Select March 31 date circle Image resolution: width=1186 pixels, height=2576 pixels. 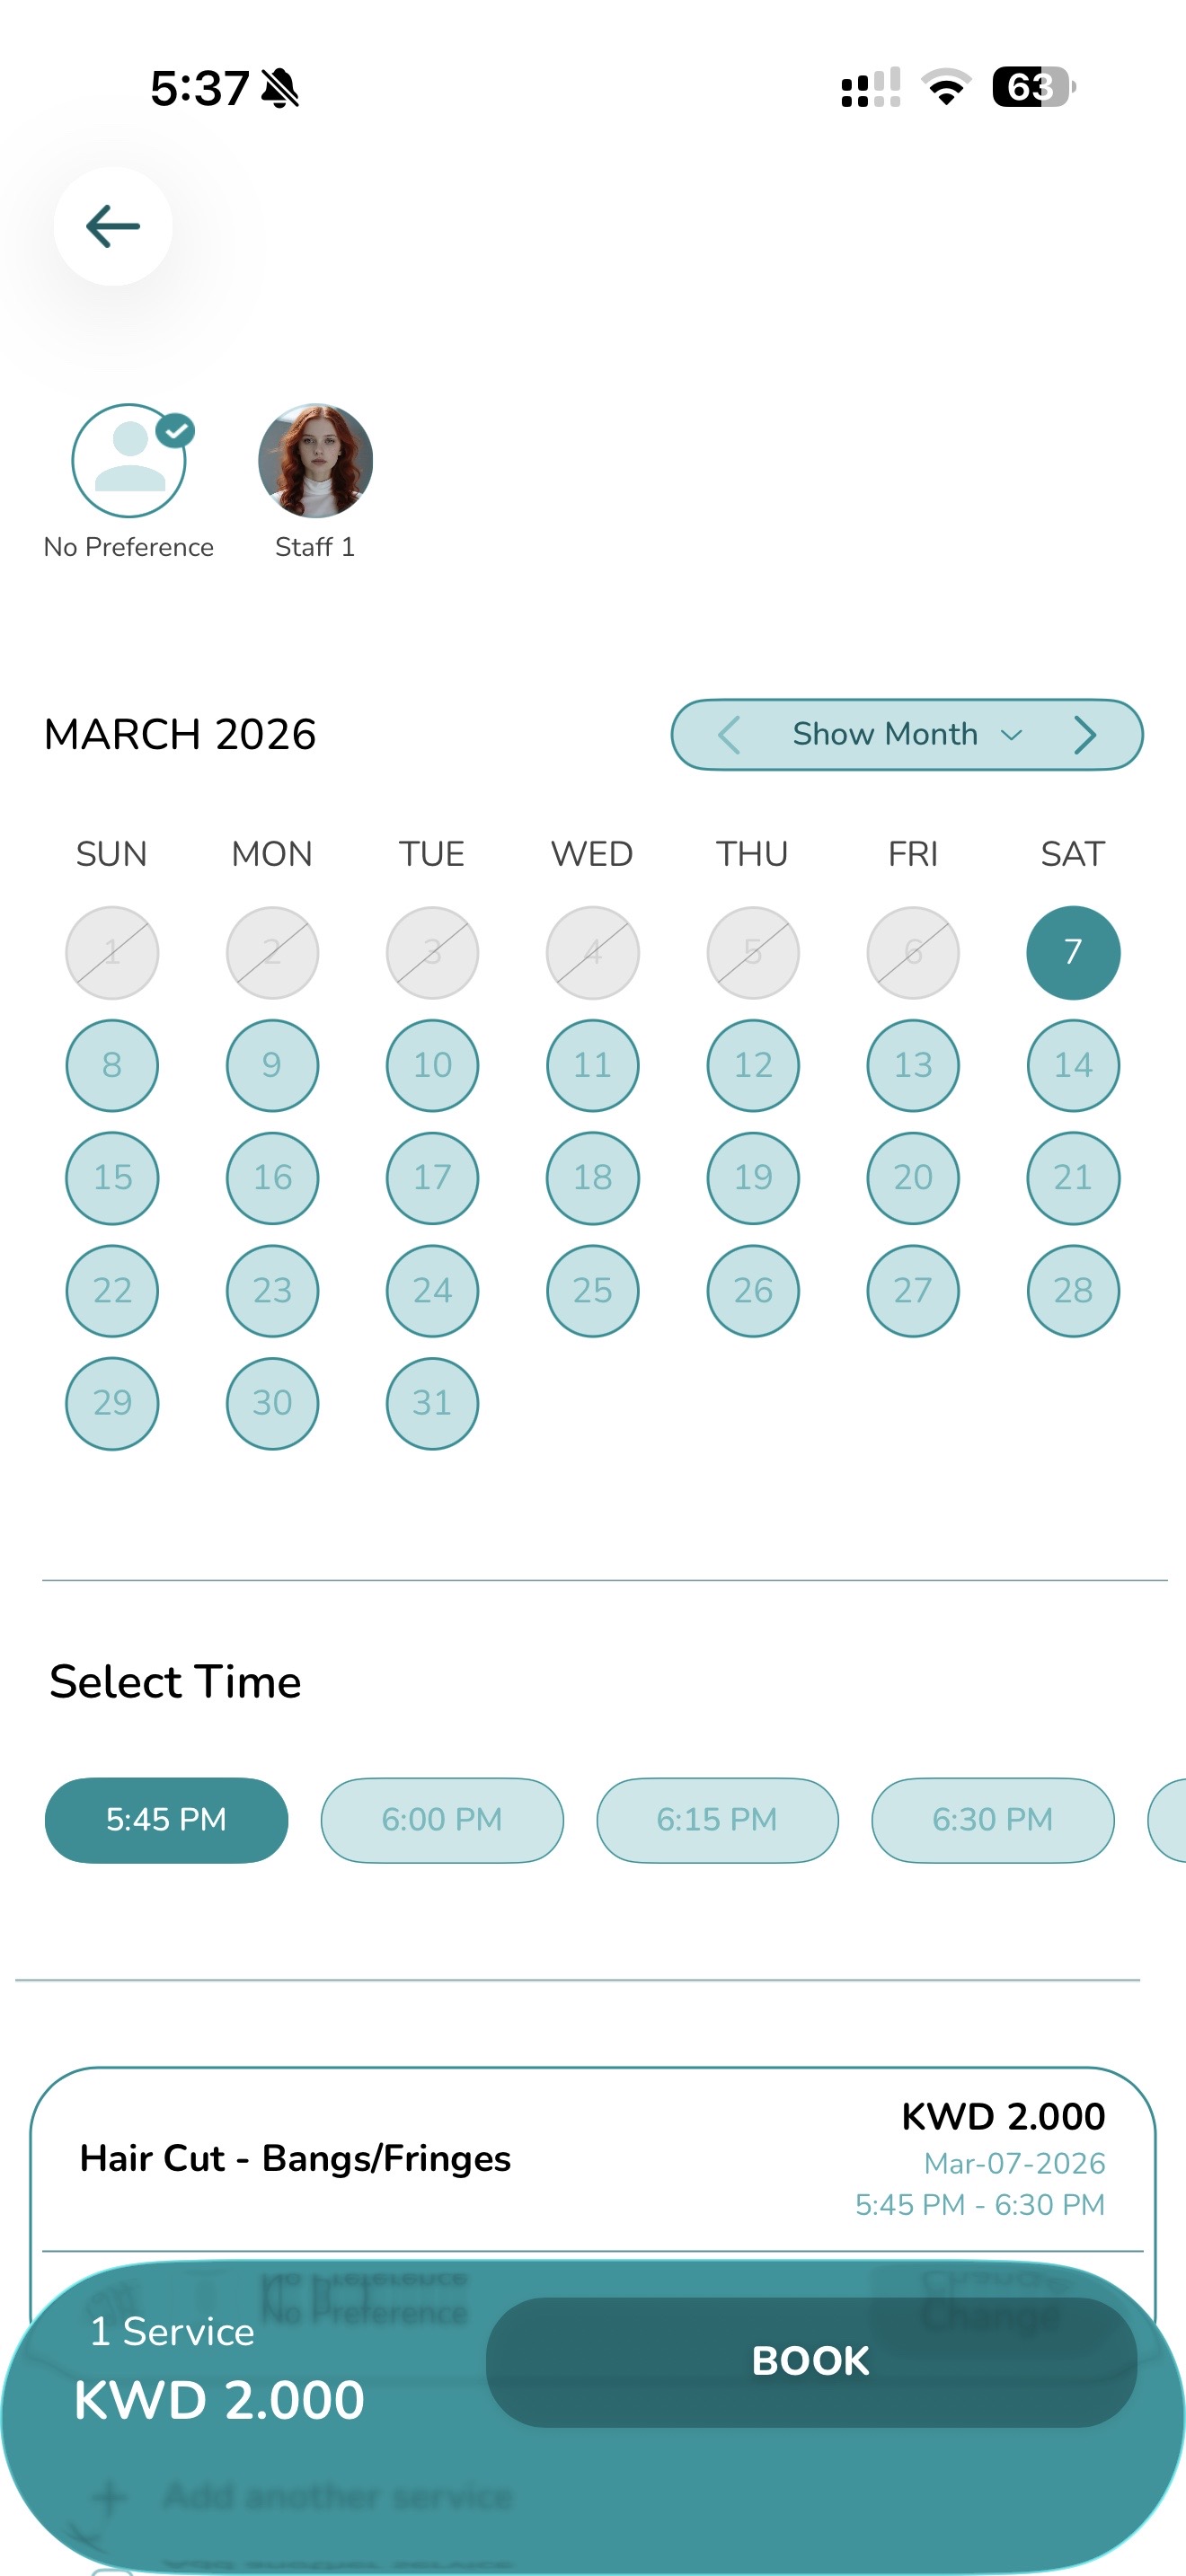coord(432,1403)
